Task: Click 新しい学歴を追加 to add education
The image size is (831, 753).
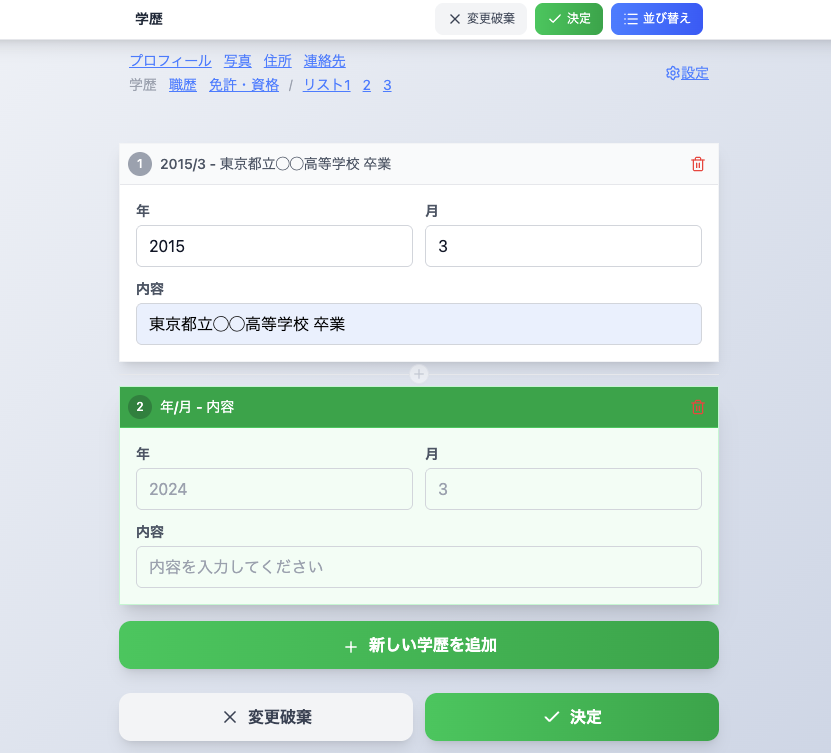Action: tap(418, 645)
